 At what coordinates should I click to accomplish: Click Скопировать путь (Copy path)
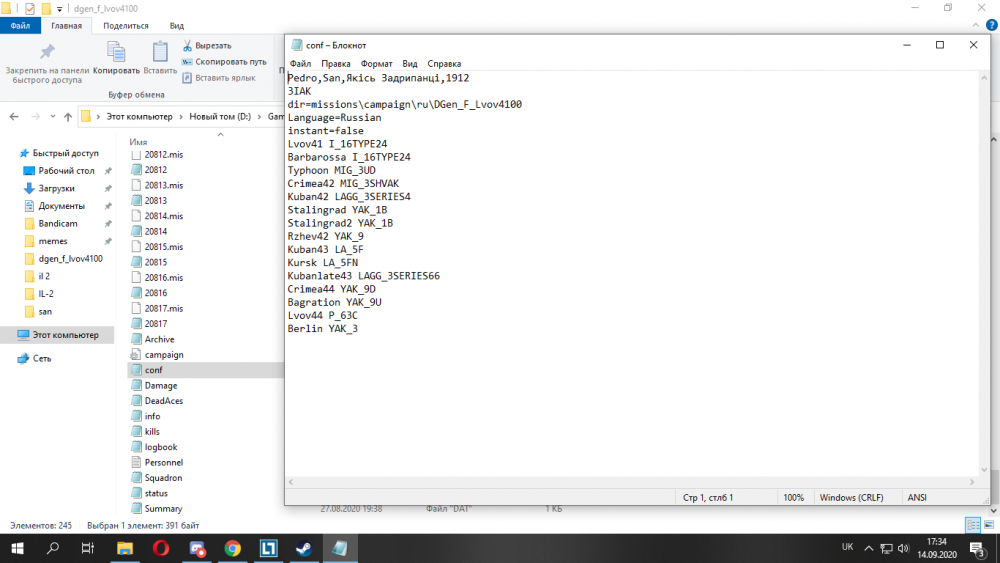[x=224, y=62]
